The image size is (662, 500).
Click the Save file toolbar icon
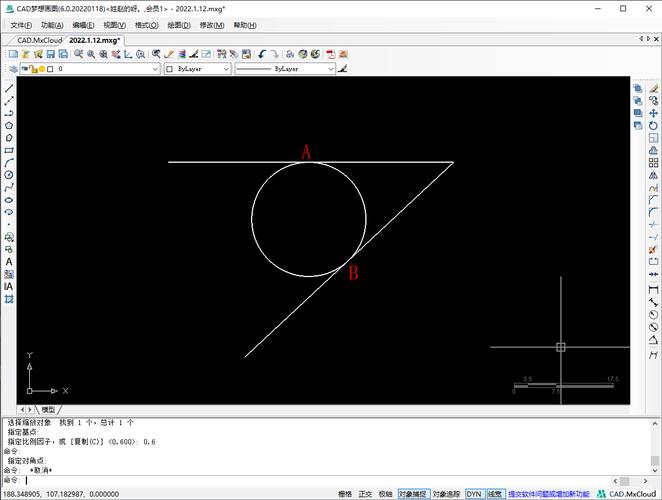51,54
